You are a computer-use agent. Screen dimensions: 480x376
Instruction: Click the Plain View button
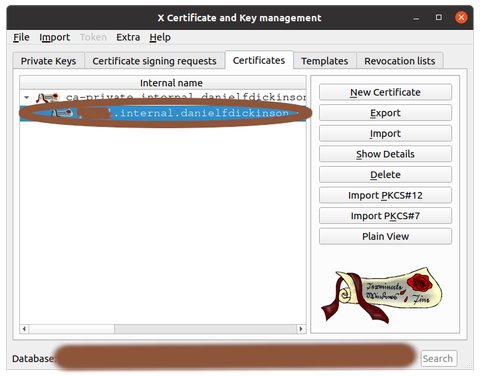pyautogui.click(x=385, y=236)
